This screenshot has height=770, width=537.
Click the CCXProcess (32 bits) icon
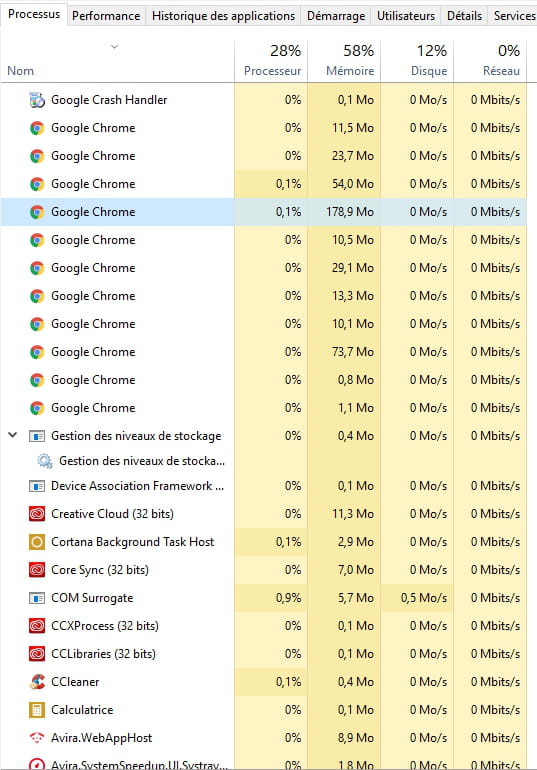tap(37, 626)
